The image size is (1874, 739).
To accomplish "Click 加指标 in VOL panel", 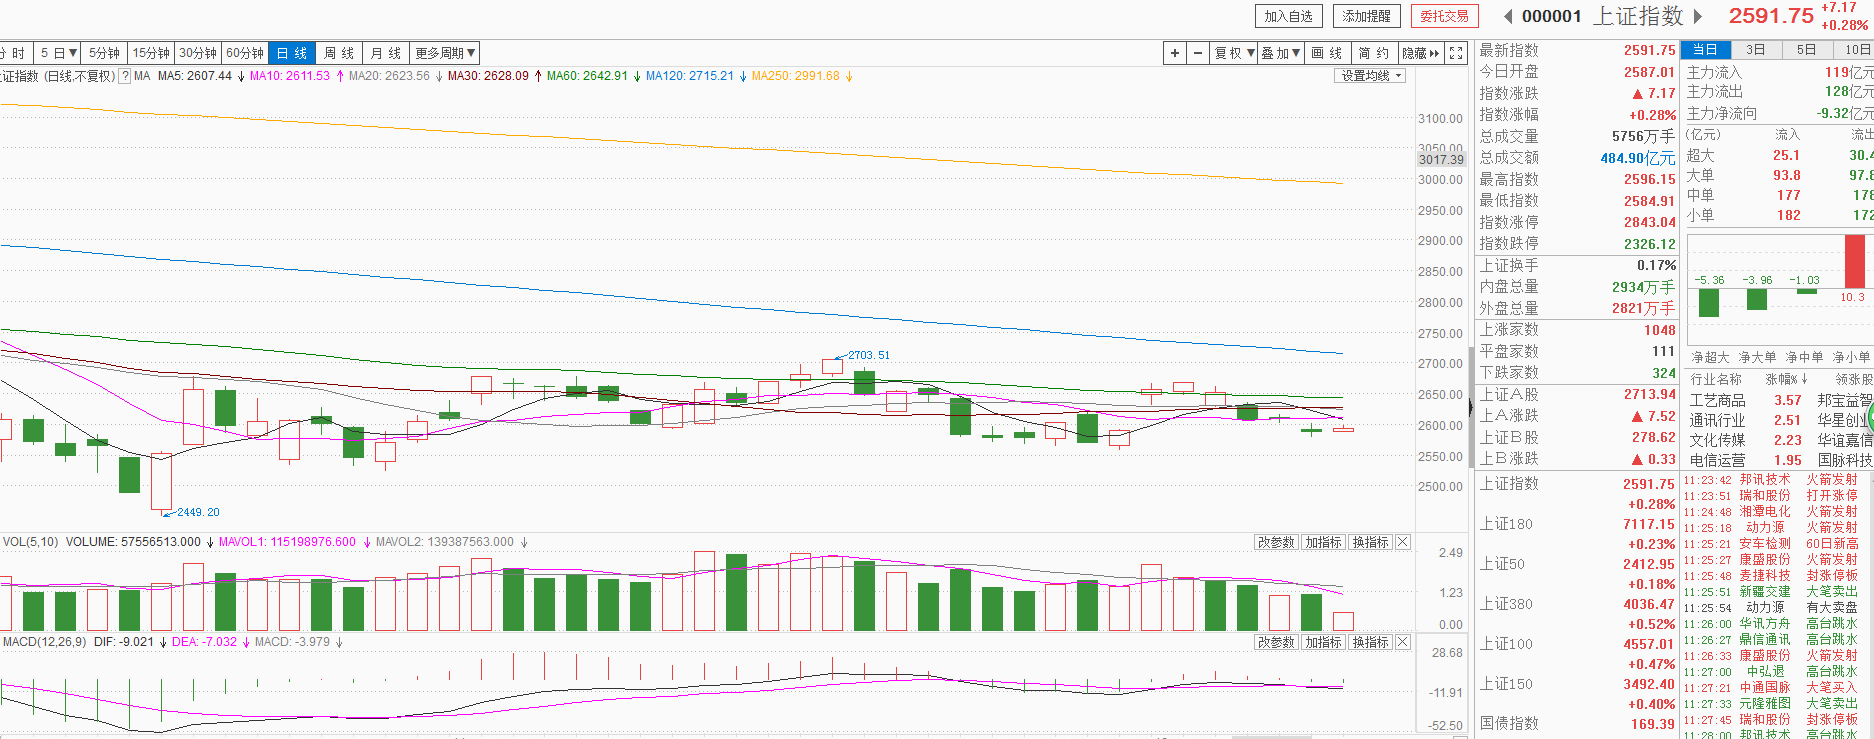I will click(x=1323, y=542).
